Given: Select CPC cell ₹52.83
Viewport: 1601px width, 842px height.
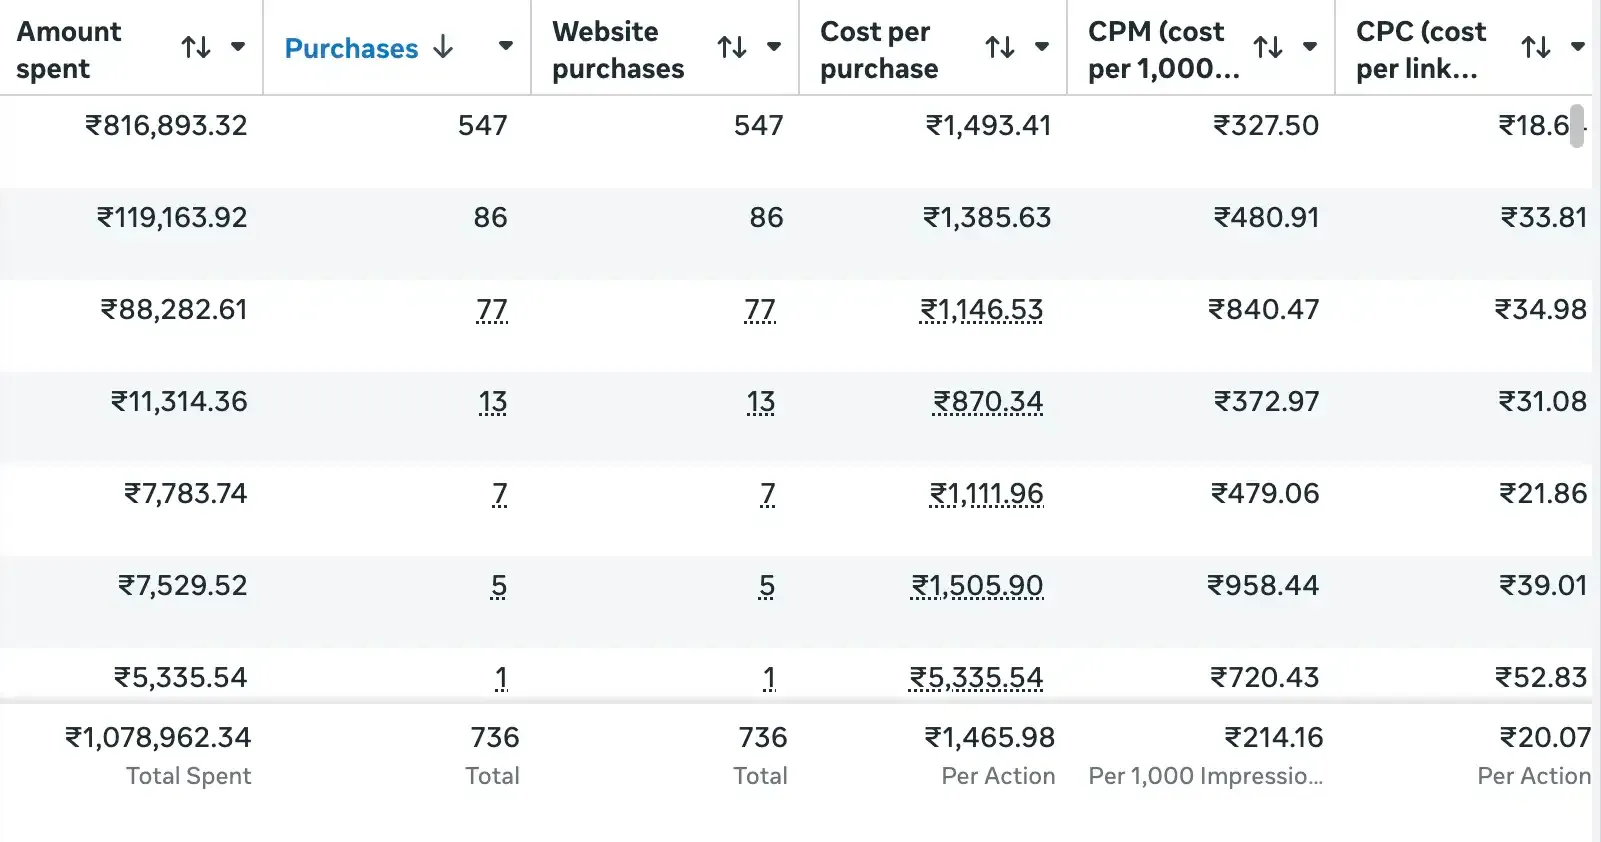Looking at the screenshot, I should coord(1541,678).
